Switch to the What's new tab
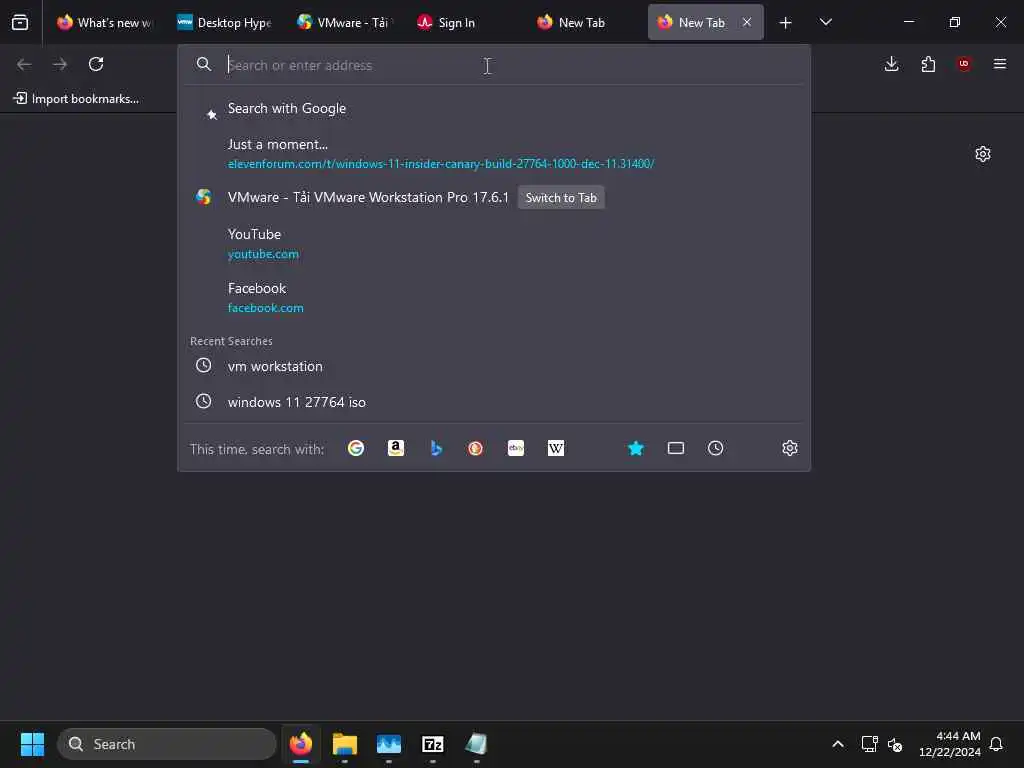This screenshot has width=1024, height=768. [x=104, y=22]
